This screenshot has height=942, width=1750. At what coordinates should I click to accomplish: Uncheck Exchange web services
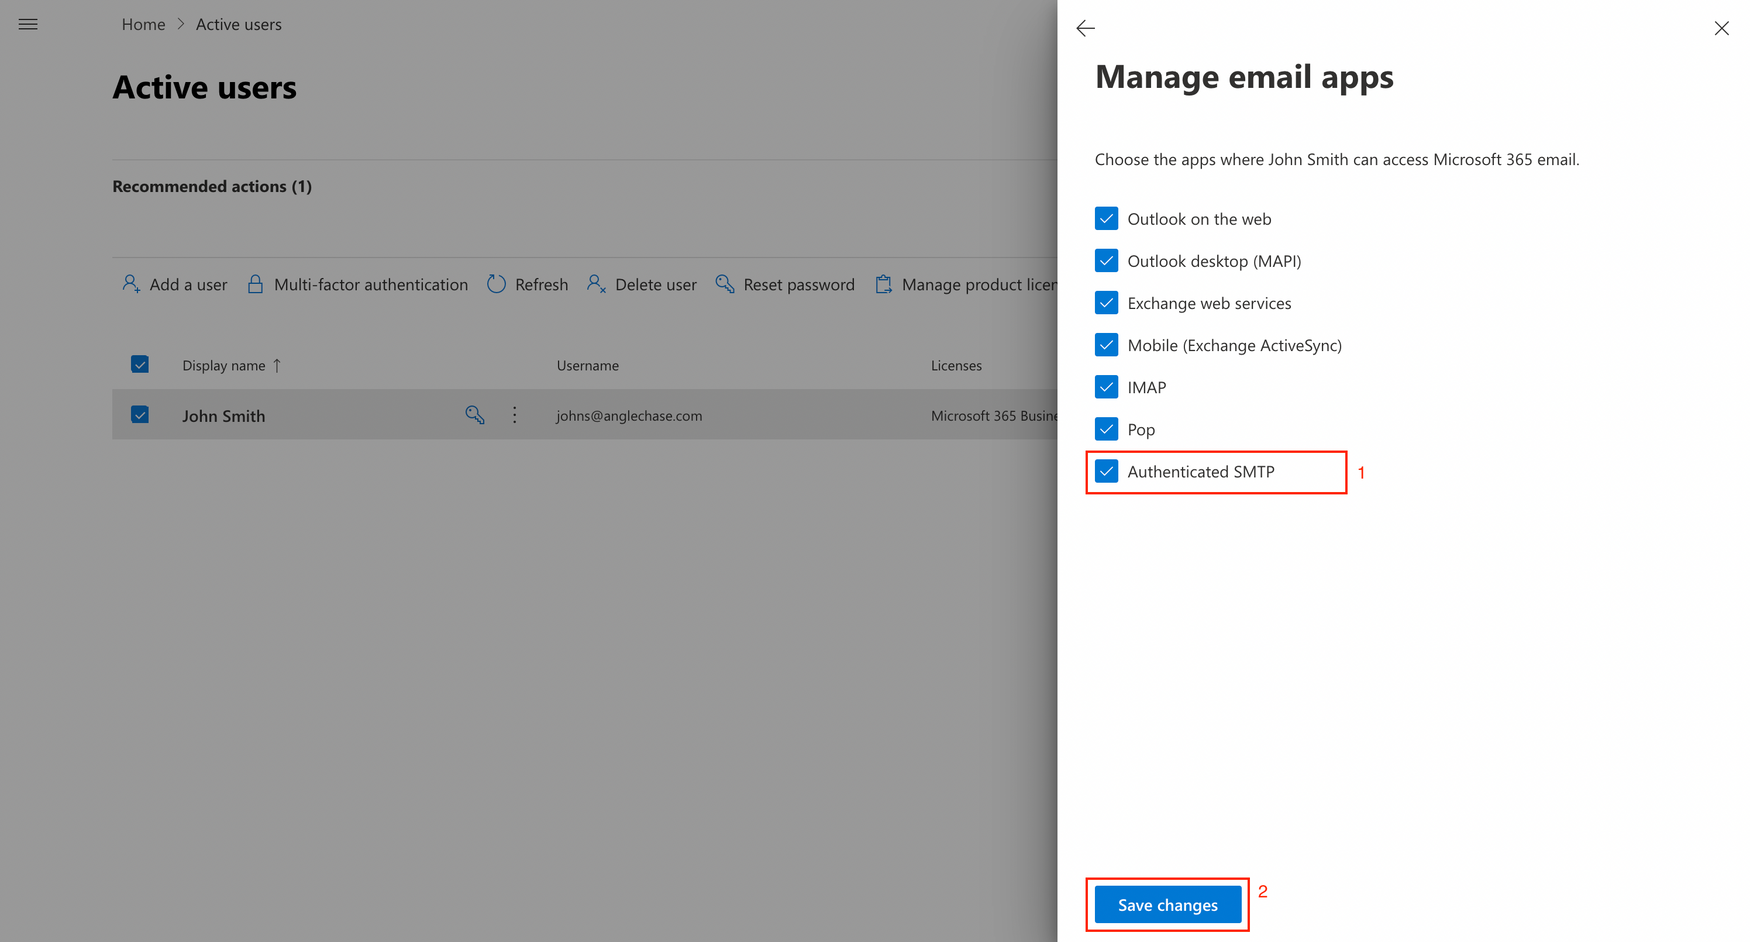click(x=1106, y=303)
